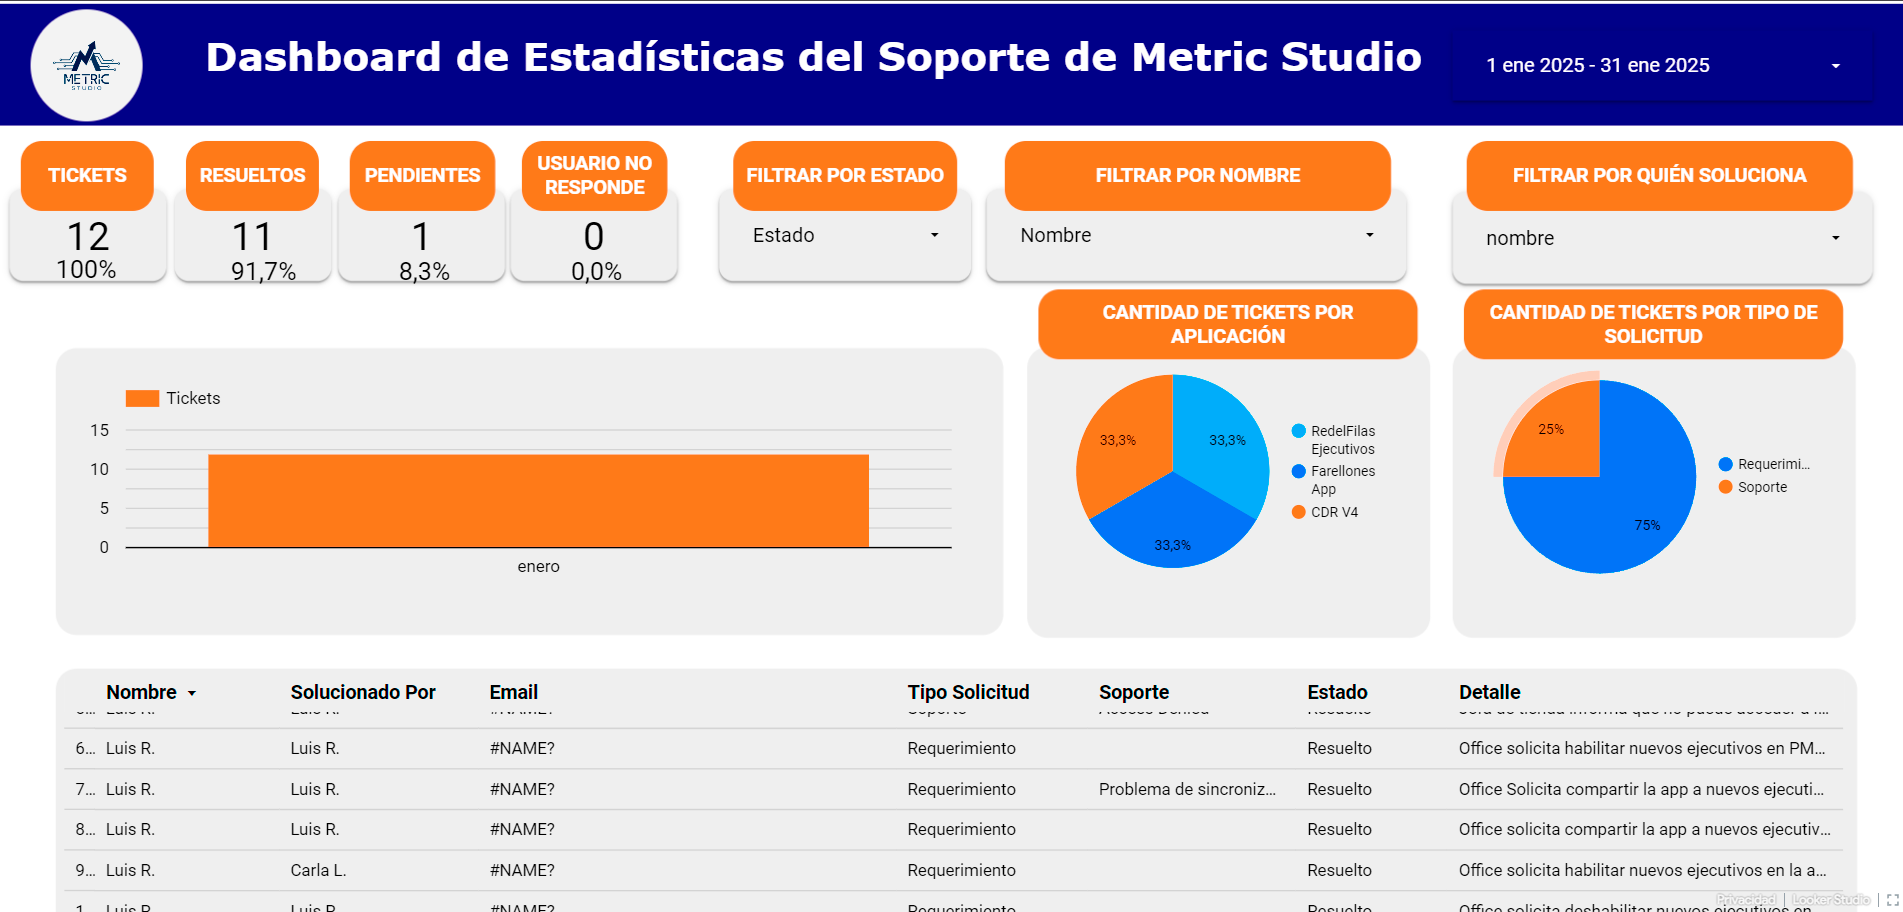Open the date range picker 1 ene 2025 - 31 ene 2025
The width and height of the screenshot is (1903, 912).
(x=1662, y=66)
